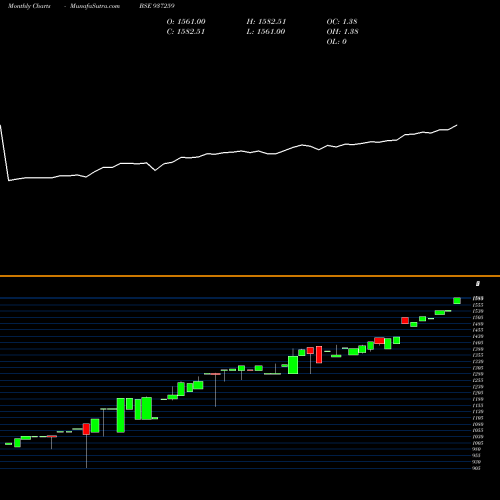500x500 pixels.
Task: Select the latest green candle near 1582
Action: [x=457, y=301]
